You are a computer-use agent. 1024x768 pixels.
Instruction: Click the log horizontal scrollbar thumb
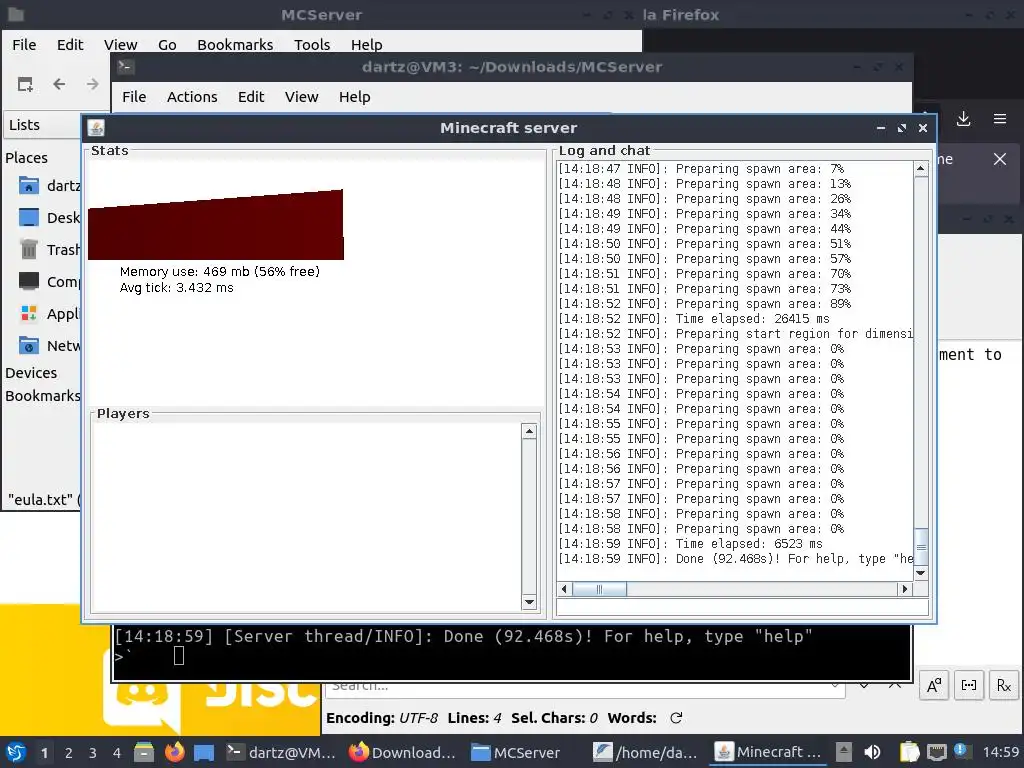click(600, 589)
